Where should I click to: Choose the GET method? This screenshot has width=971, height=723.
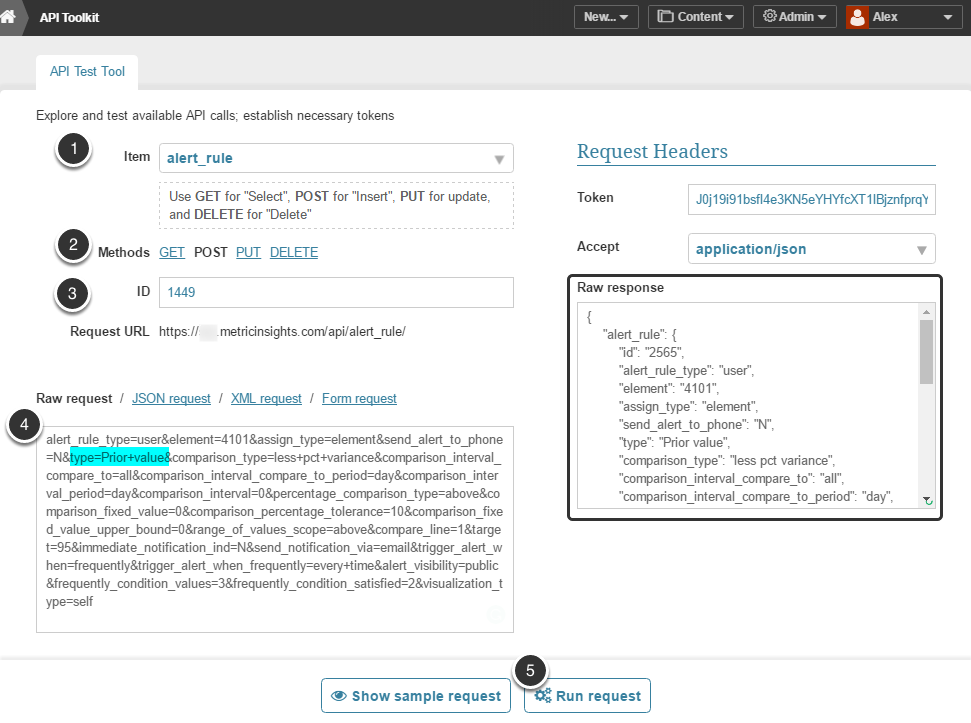pyautogui.click(x=172, y=252)
